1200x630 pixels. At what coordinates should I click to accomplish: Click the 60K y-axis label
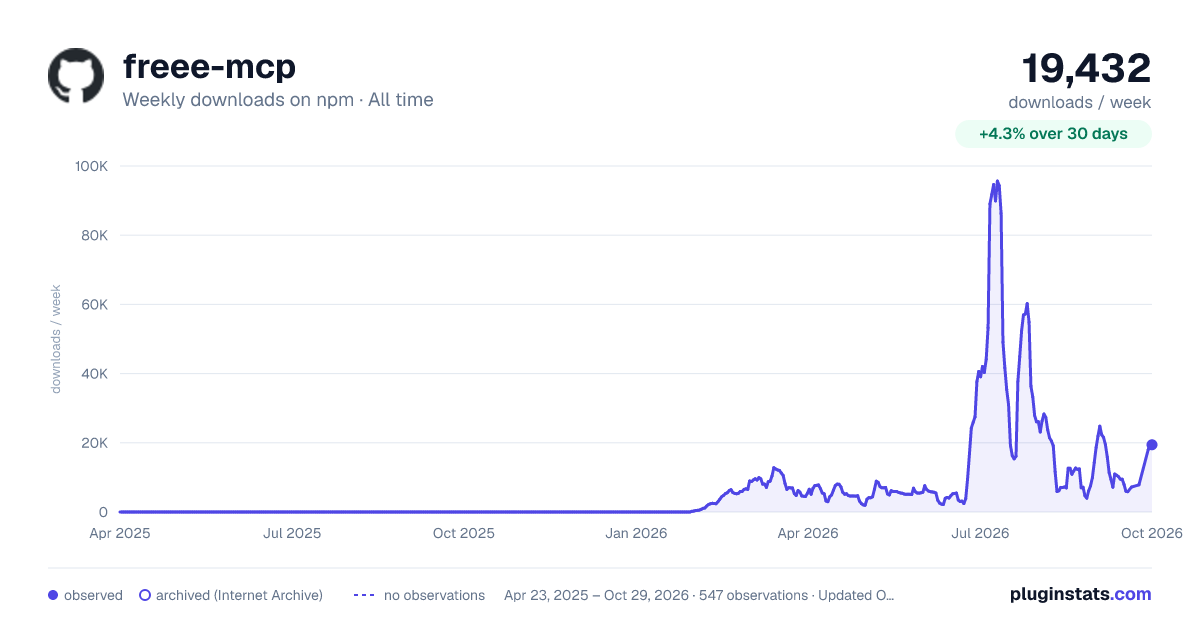coord(95,304)
